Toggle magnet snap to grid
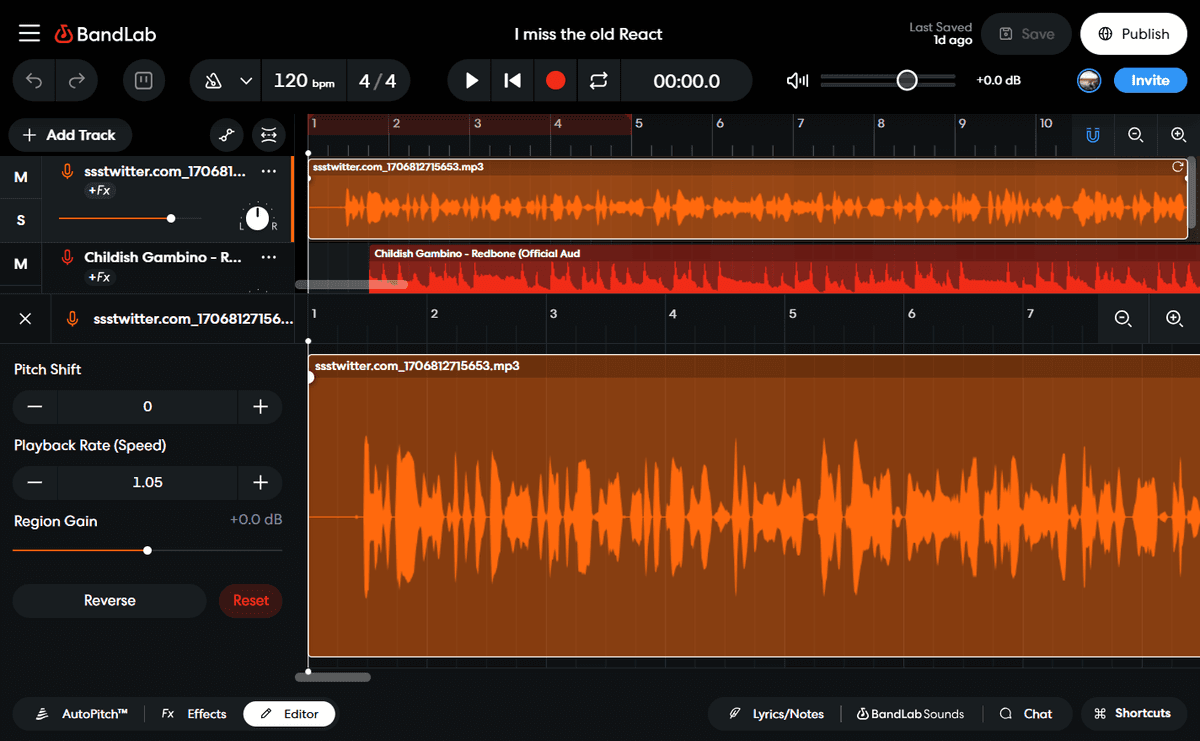 (1093, 135)
